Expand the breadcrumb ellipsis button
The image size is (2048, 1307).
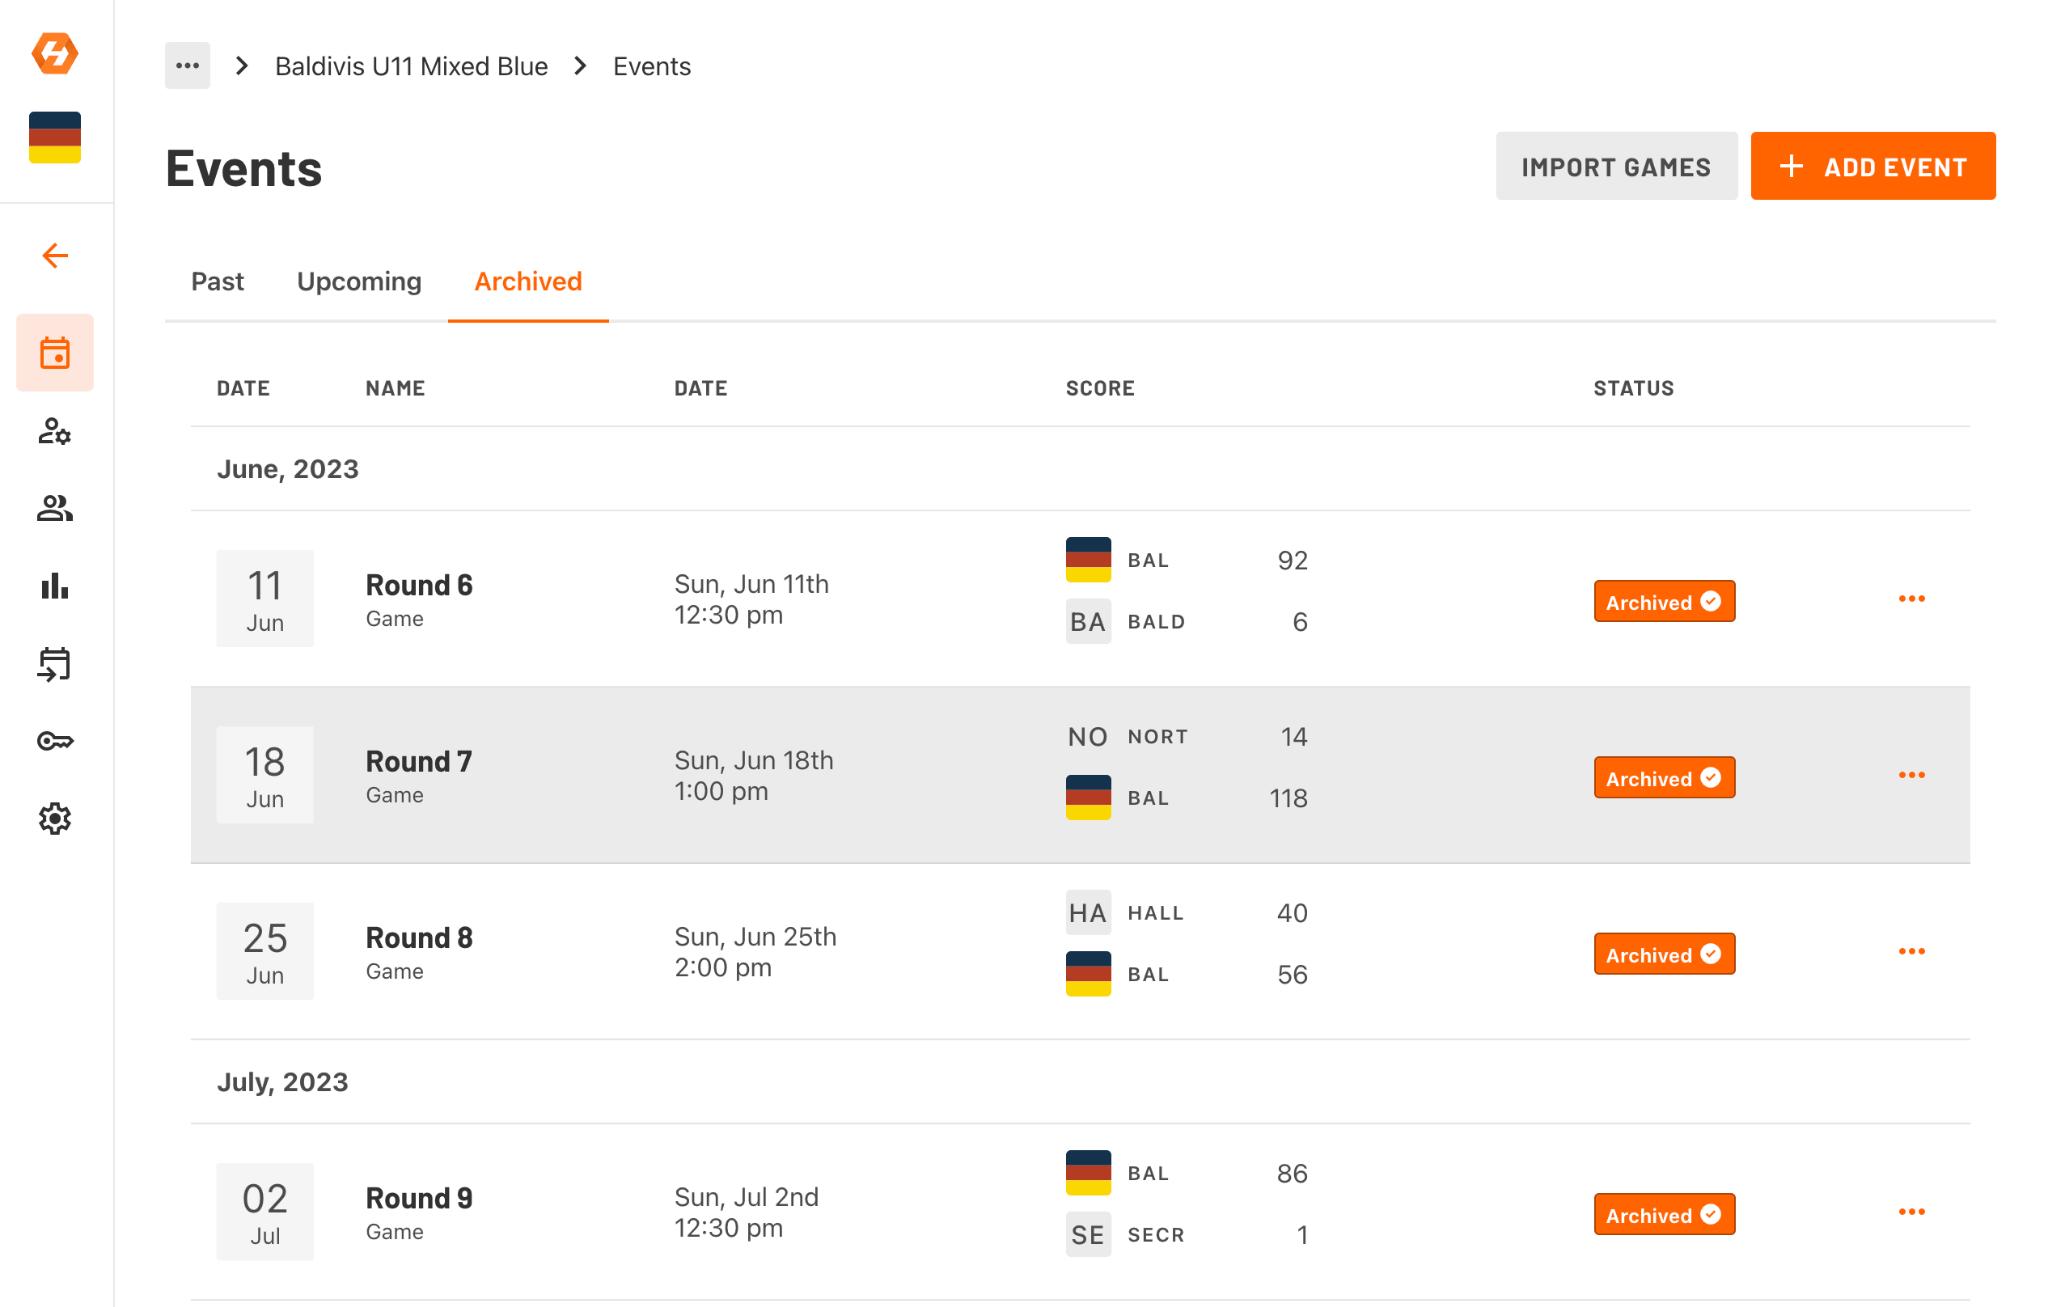point(187,66)
